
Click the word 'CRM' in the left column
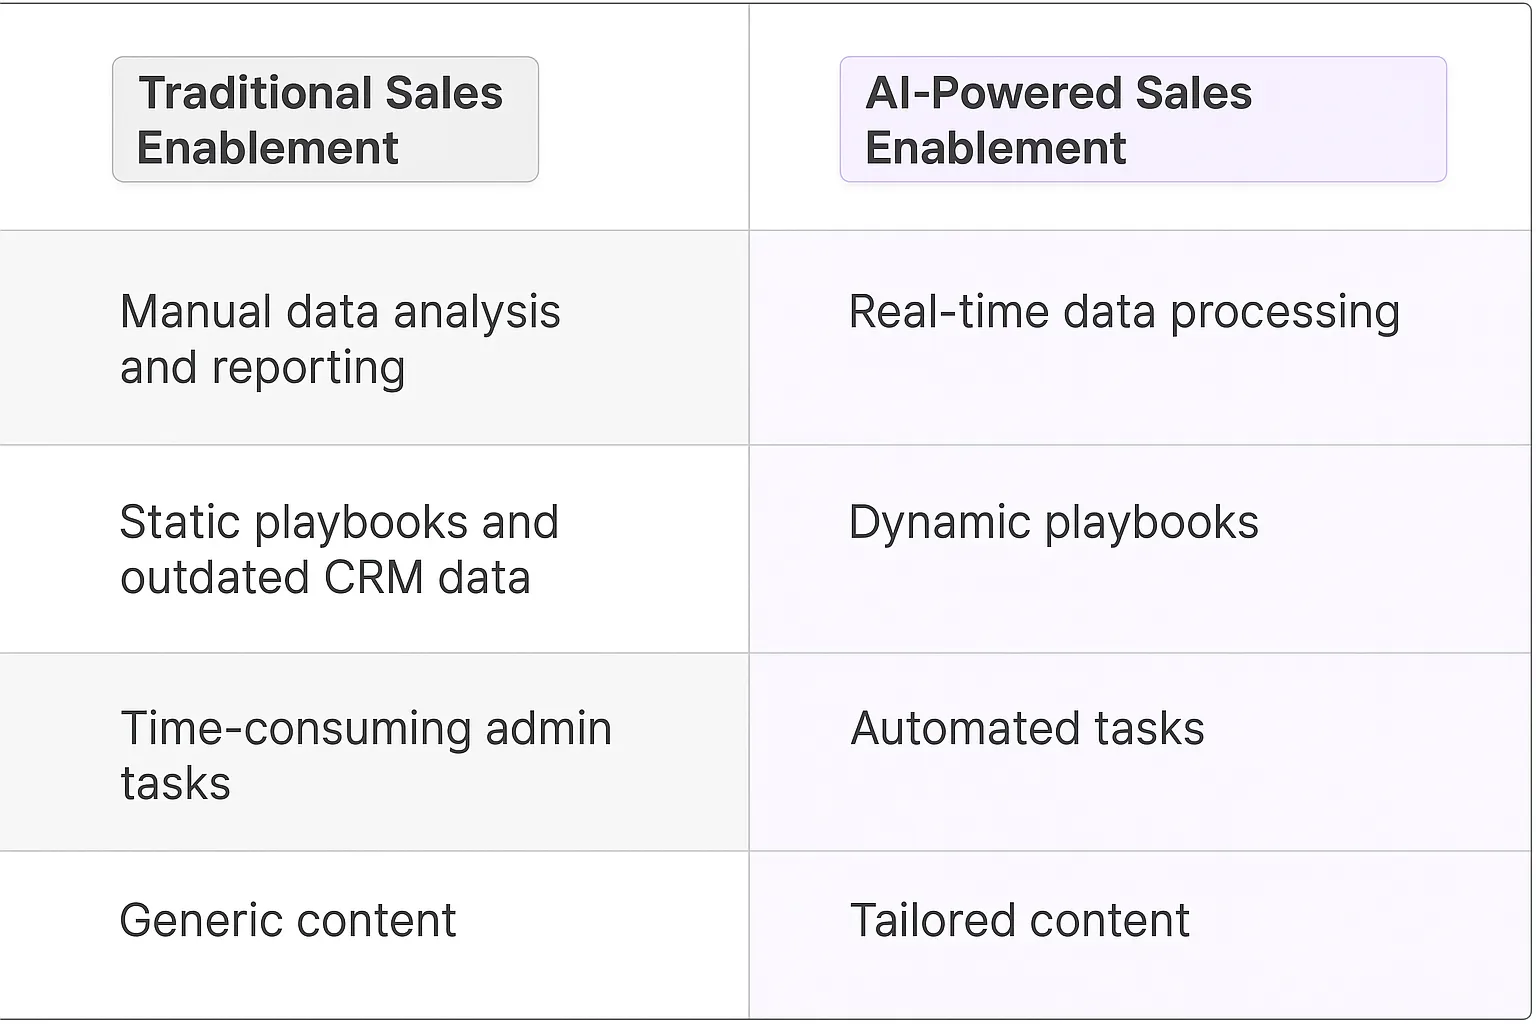point(374,578)
